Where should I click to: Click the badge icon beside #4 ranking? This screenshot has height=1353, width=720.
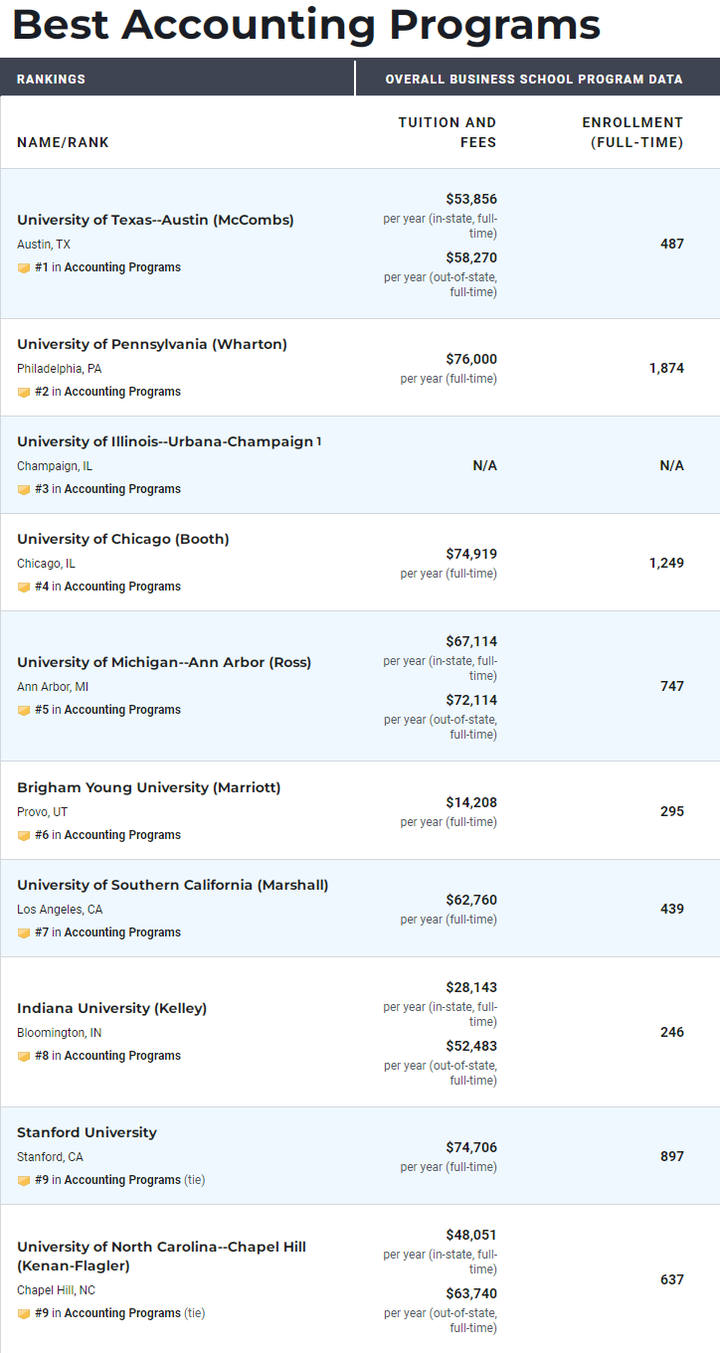click(x=24, y=587)
